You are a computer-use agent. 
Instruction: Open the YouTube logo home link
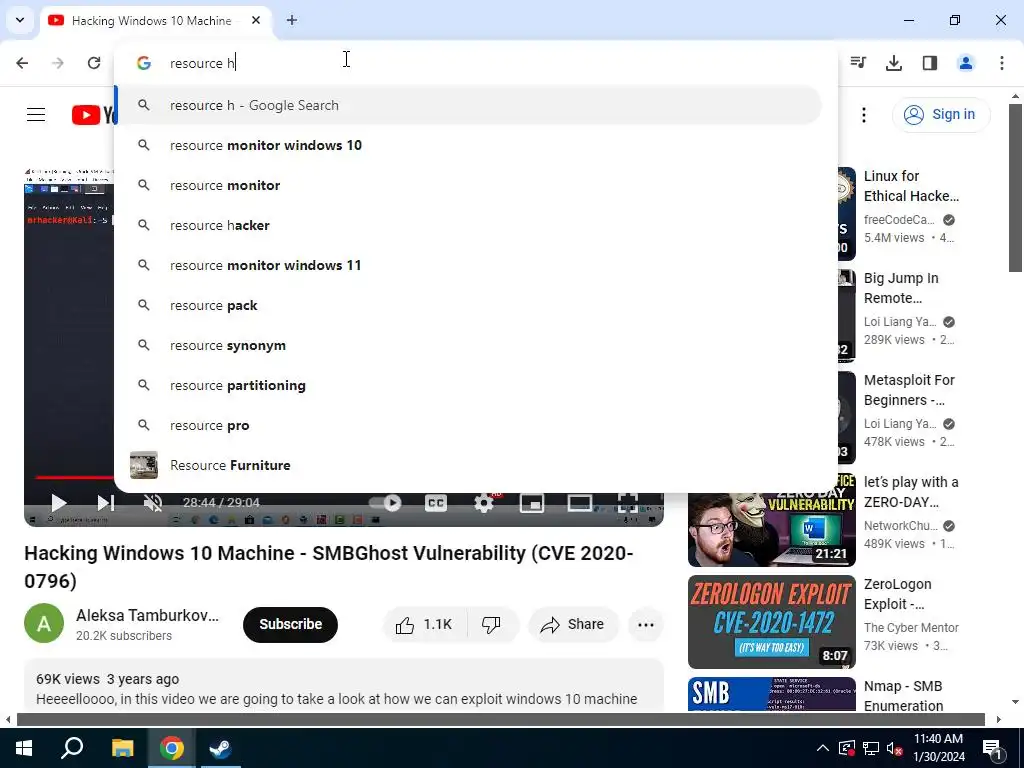click(93, 115)
